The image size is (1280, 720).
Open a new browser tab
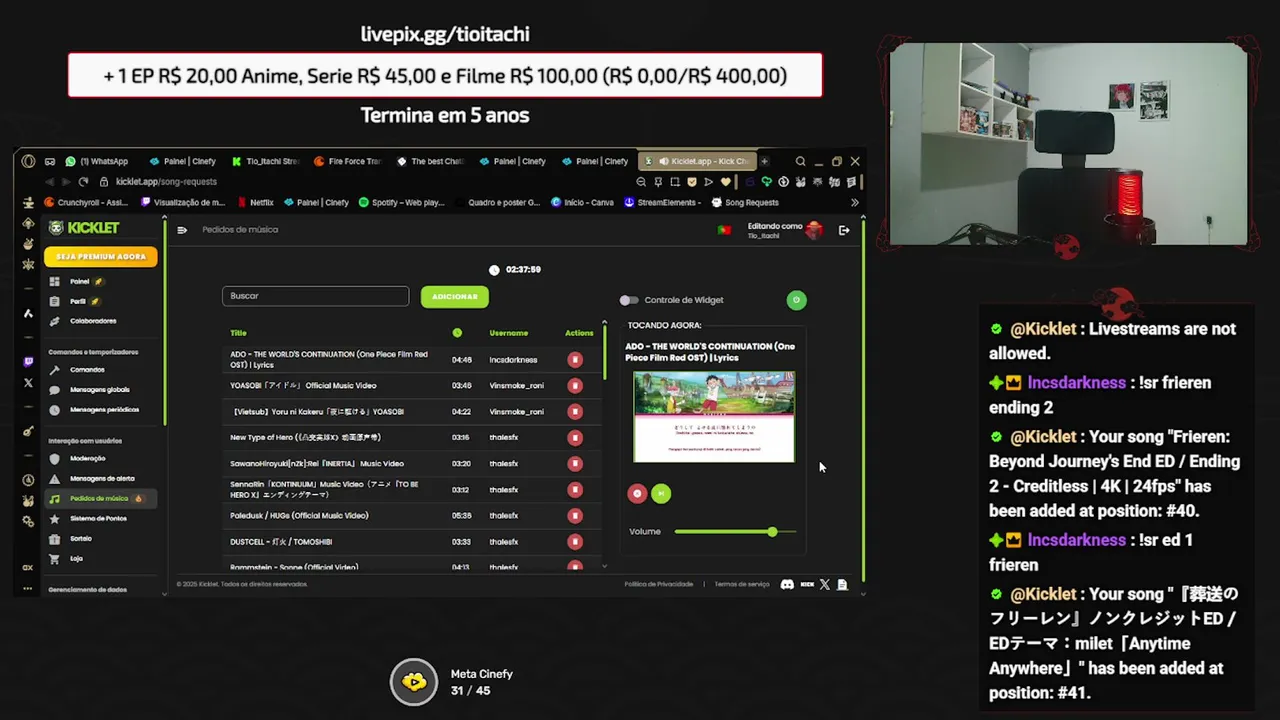(764, 161)
